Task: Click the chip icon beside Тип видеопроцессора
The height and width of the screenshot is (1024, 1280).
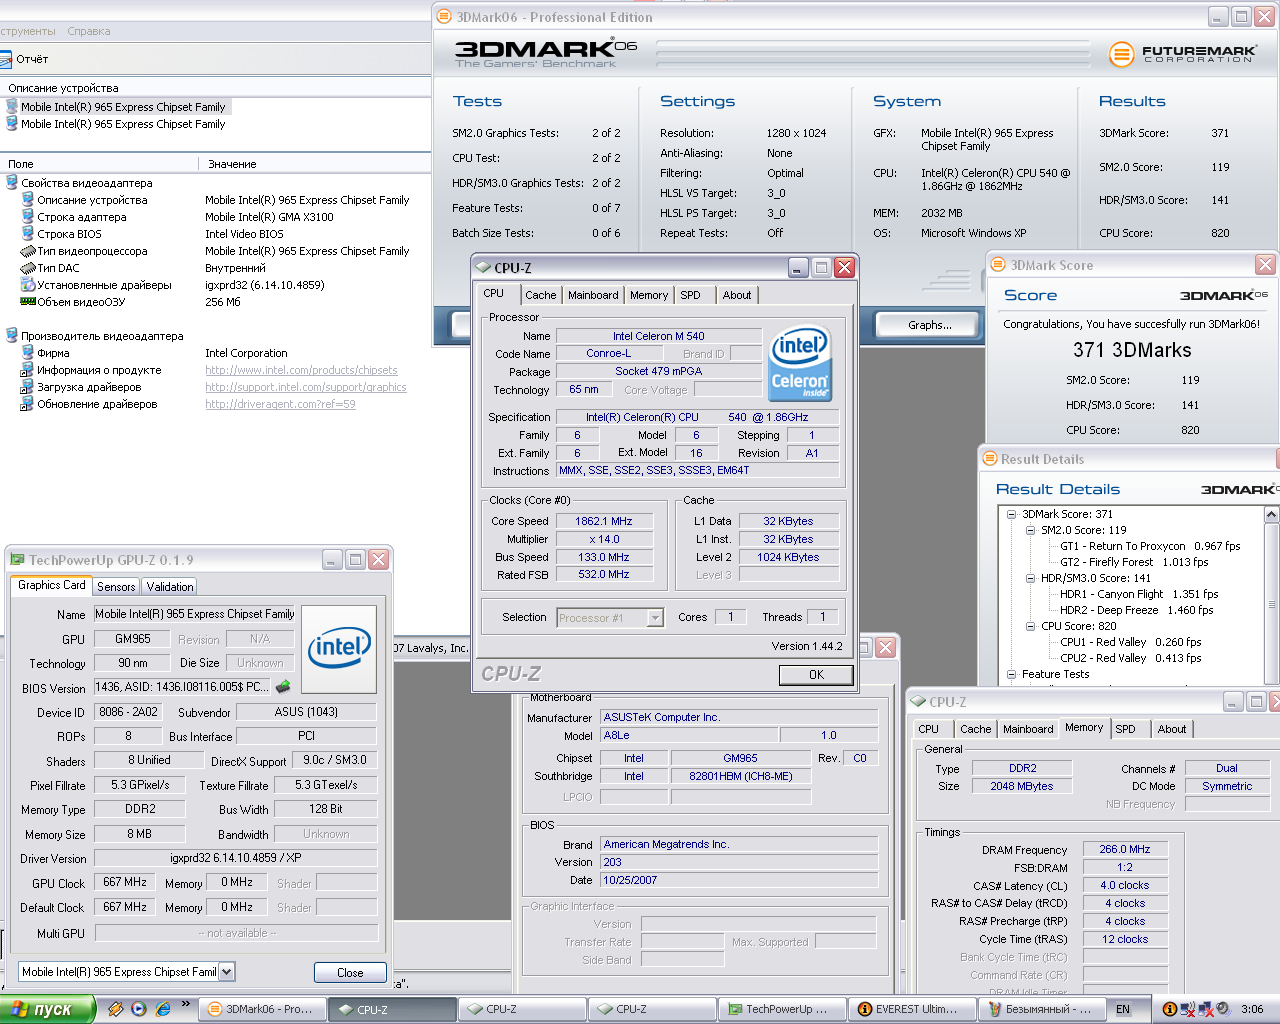Action: 28,251
